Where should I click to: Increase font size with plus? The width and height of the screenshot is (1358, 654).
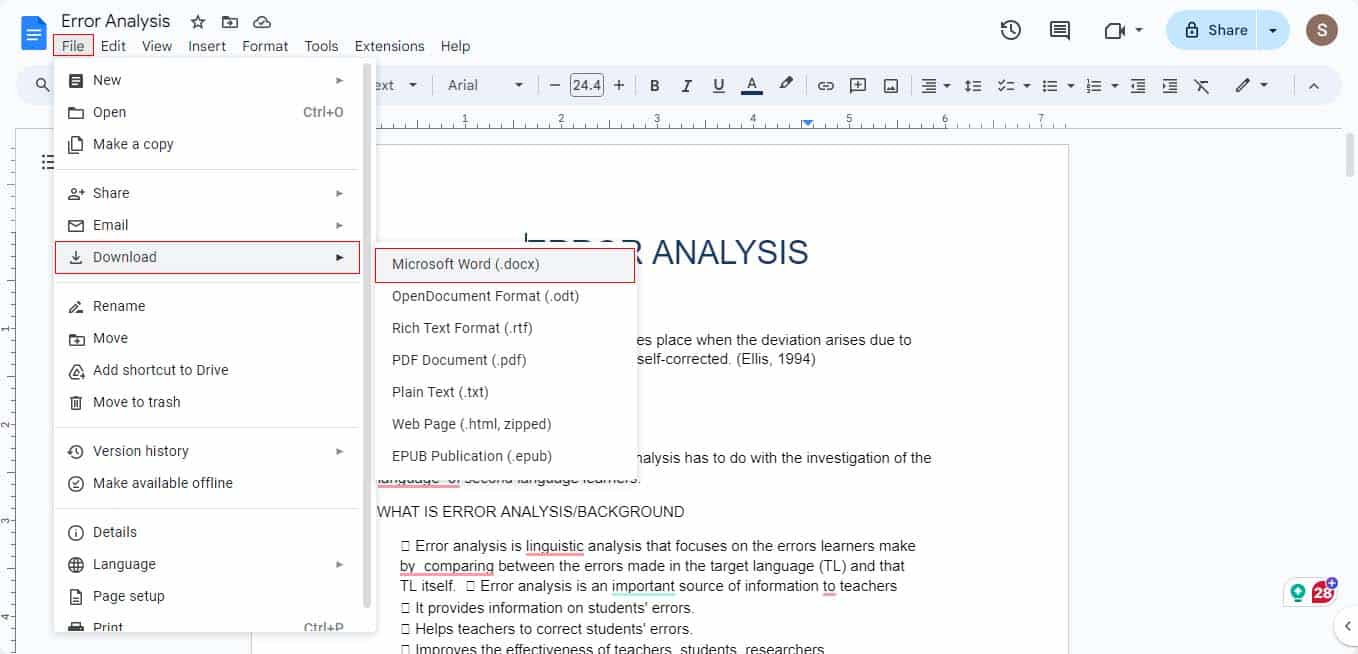tap(619, 85)
